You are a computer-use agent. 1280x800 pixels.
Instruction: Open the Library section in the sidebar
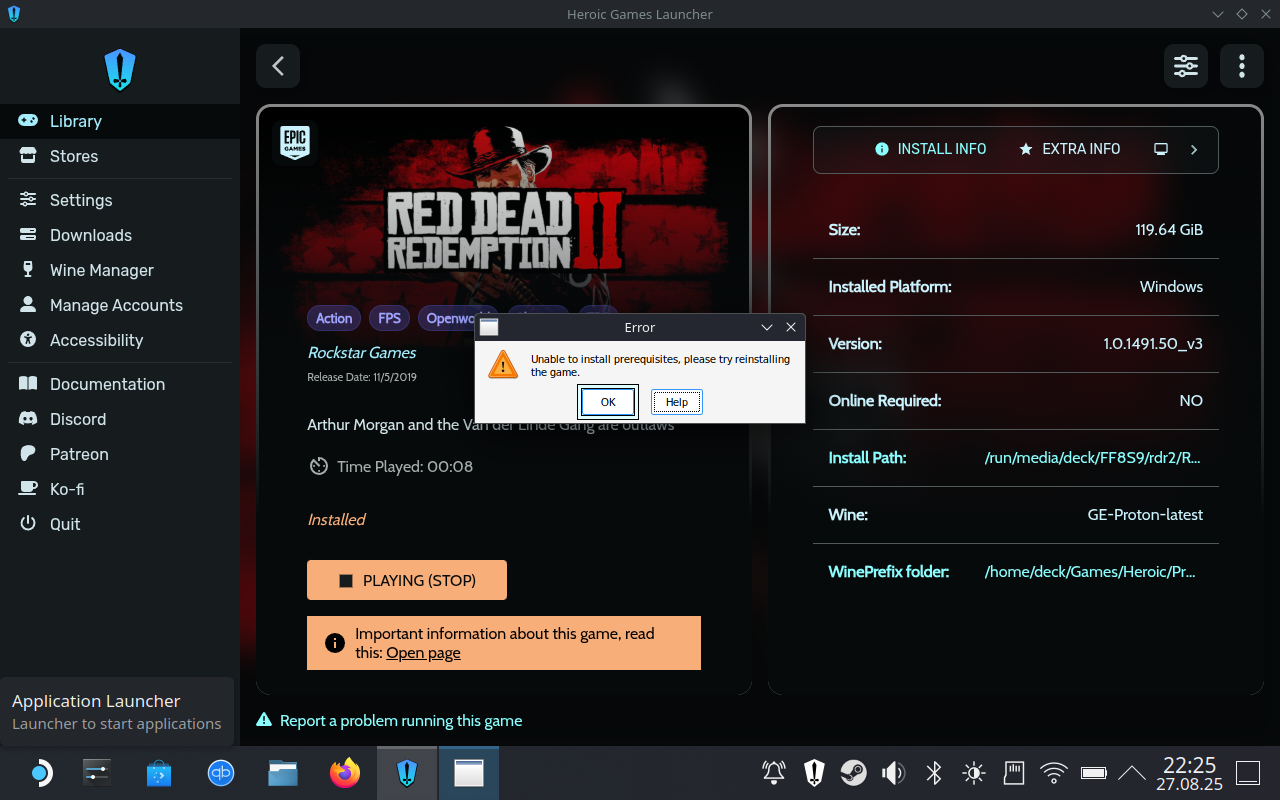click(120, 121)
